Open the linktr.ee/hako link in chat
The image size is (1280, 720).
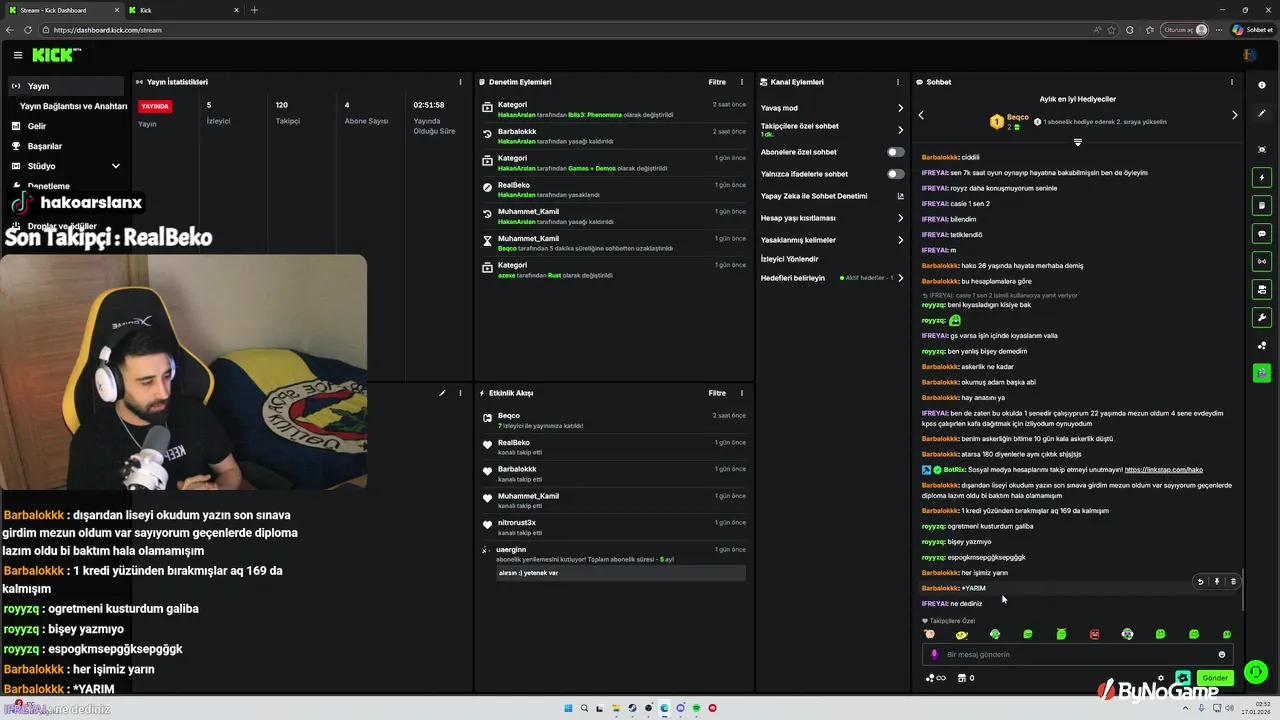[1163, 469]
